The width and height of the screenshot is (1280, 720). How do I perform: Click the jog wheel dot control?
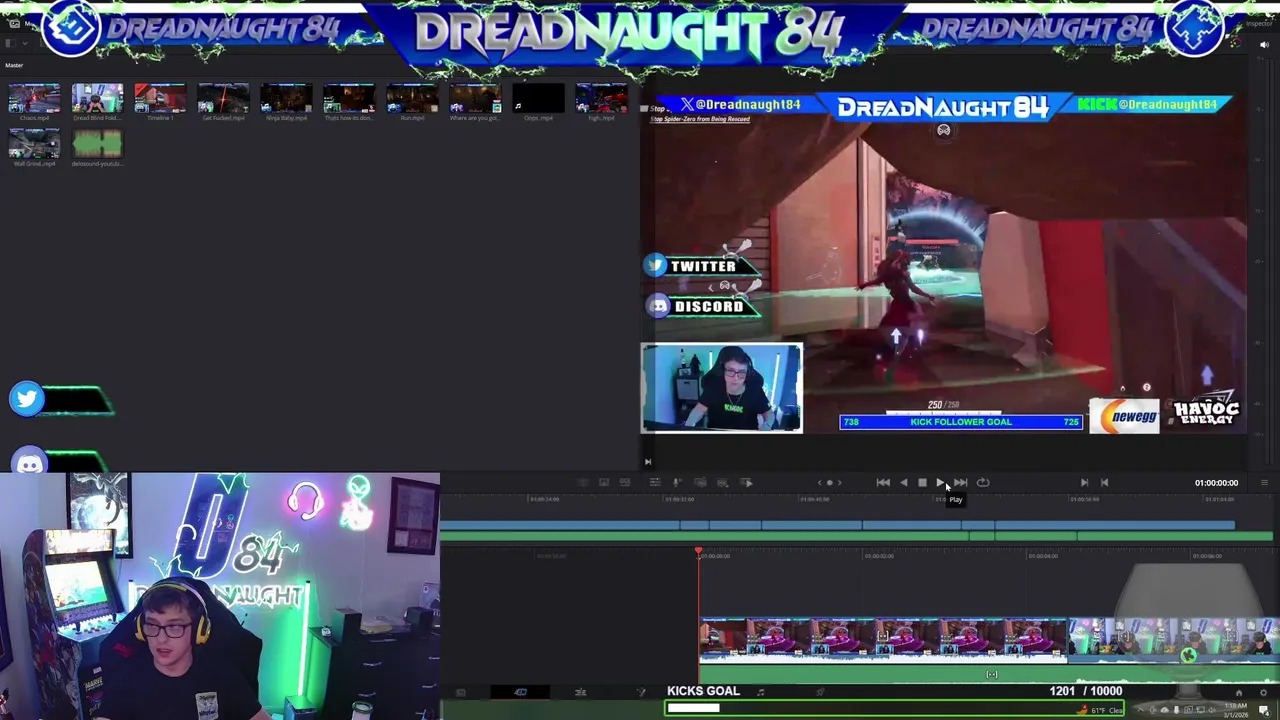829,482
